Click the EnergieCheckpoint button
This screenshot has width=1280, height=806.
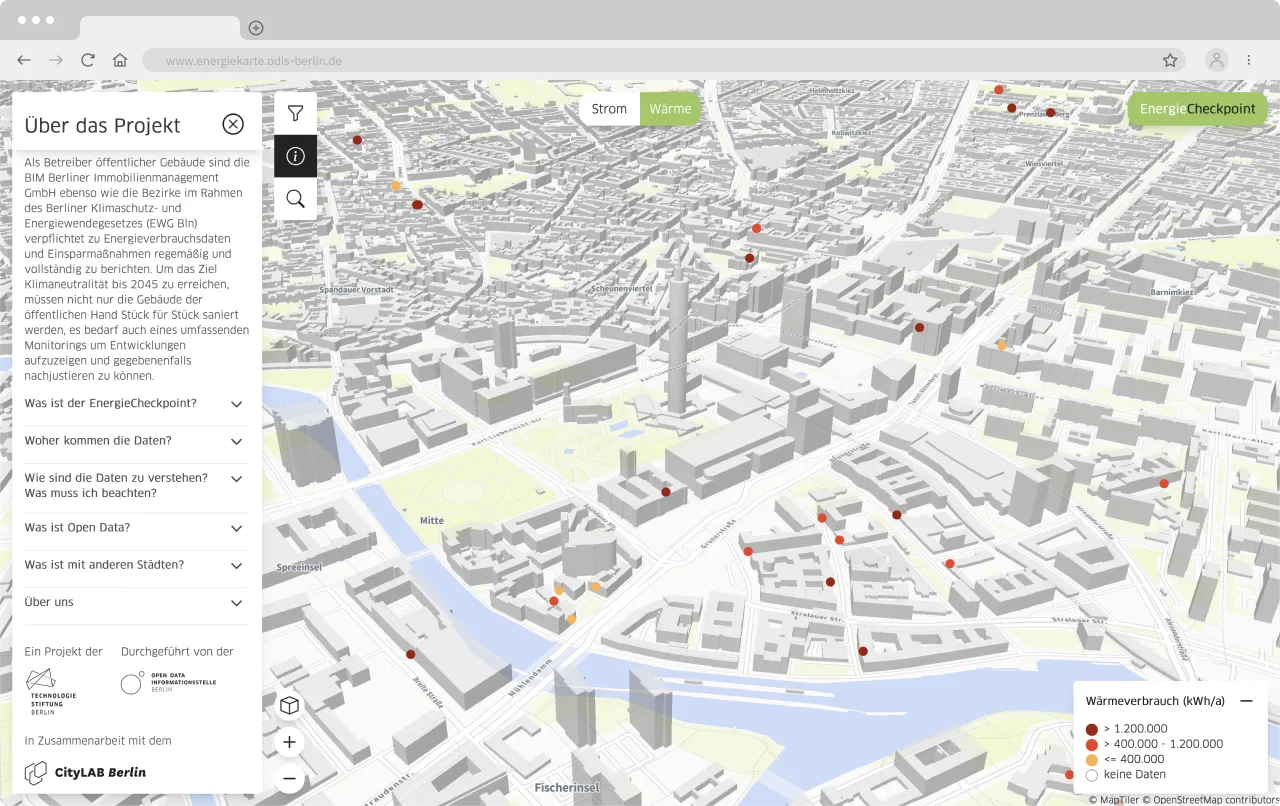[1197, 109]
